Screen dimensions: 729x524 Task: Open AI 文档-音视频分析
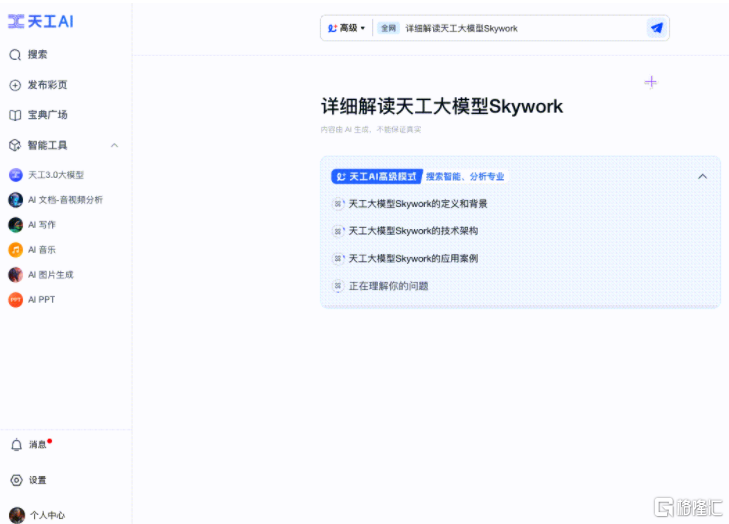(x=65, y=200)
